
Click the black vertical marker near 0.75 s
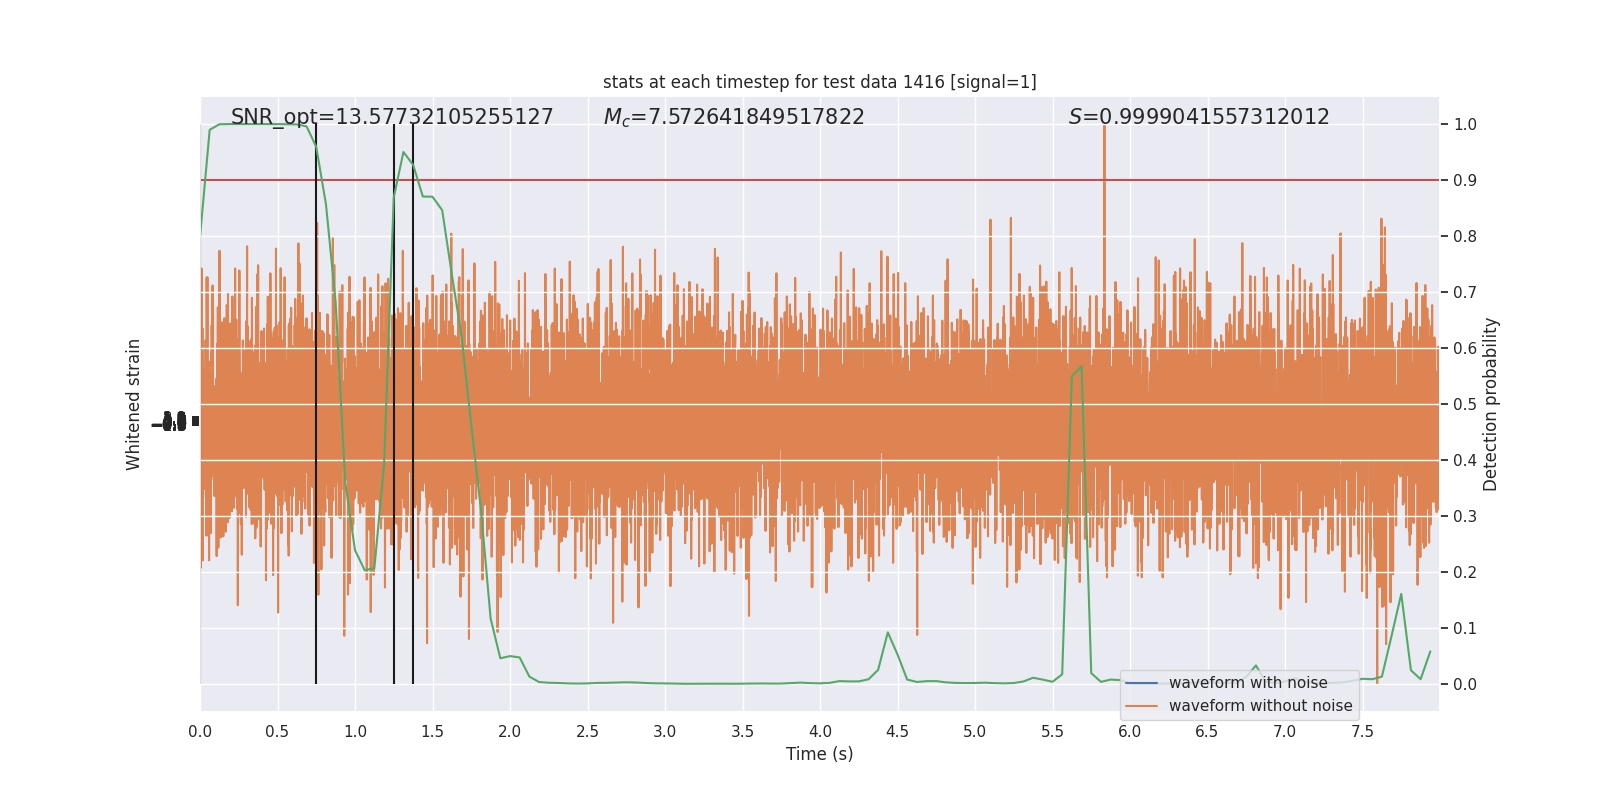(x=316, y=404)
